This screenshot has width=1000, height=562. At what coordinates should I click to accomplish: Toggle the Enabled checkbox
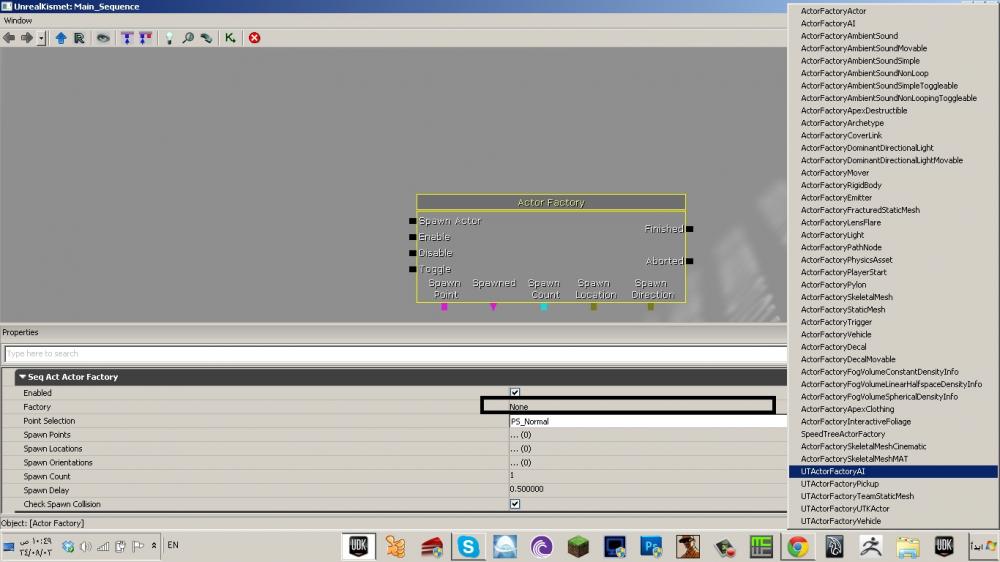pyautogui.click(x=515, y=392)
